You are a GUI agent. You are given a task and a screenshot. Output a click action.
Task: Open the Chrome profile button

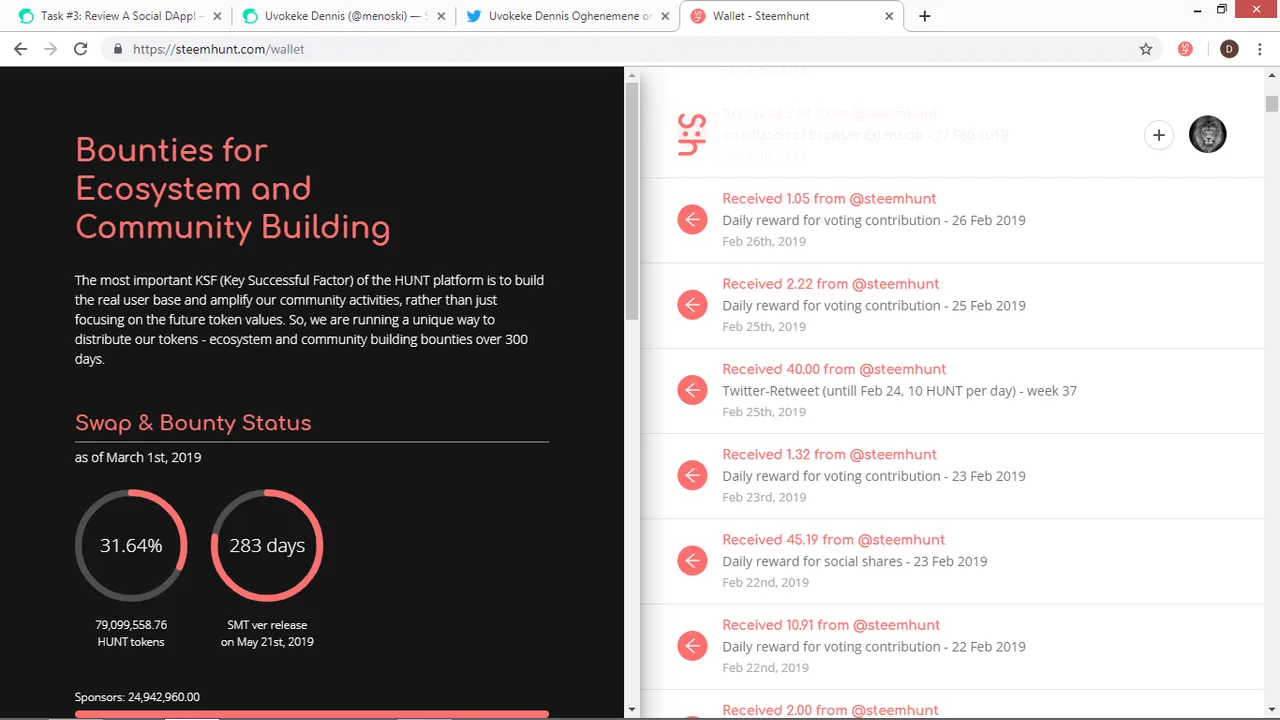click(1229, 49)
